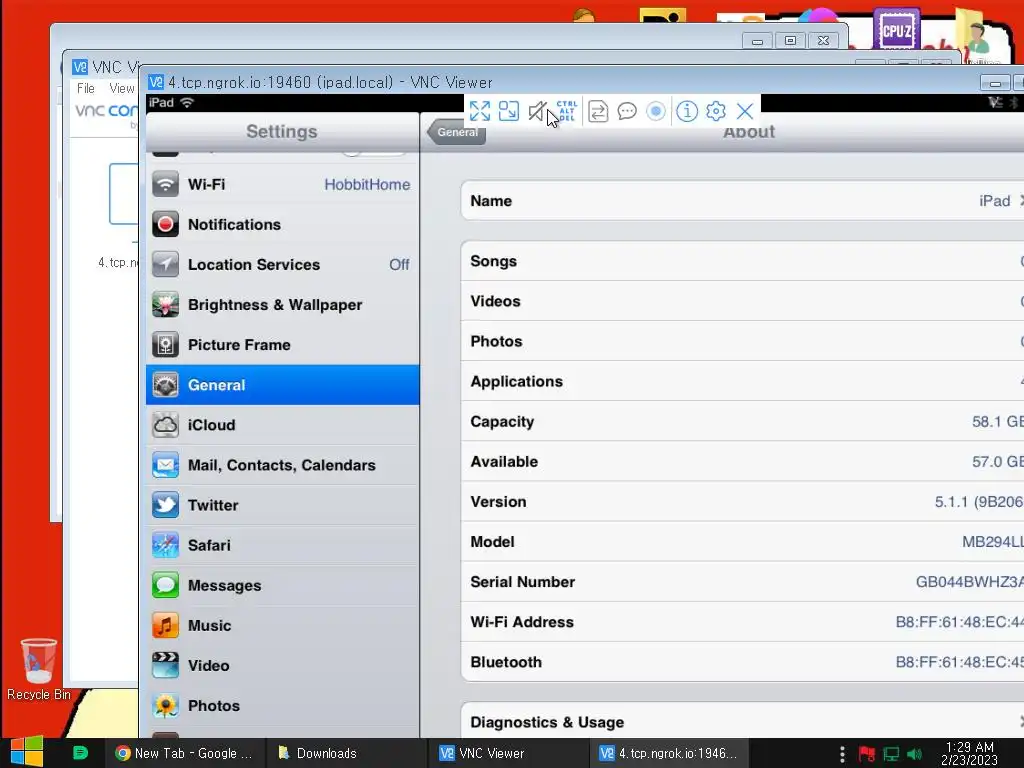Open Notifications in iPad Settings
The image size is (1024, 768).
pos(283,224)
